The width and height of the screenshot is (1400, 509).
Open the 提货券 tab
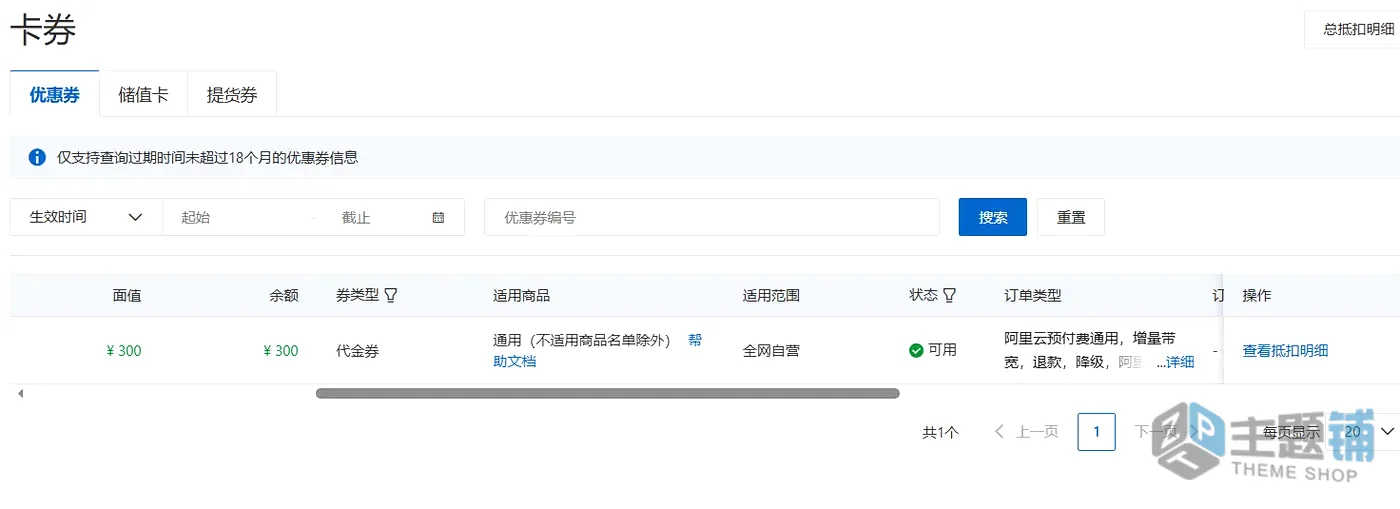pos(232,95)
